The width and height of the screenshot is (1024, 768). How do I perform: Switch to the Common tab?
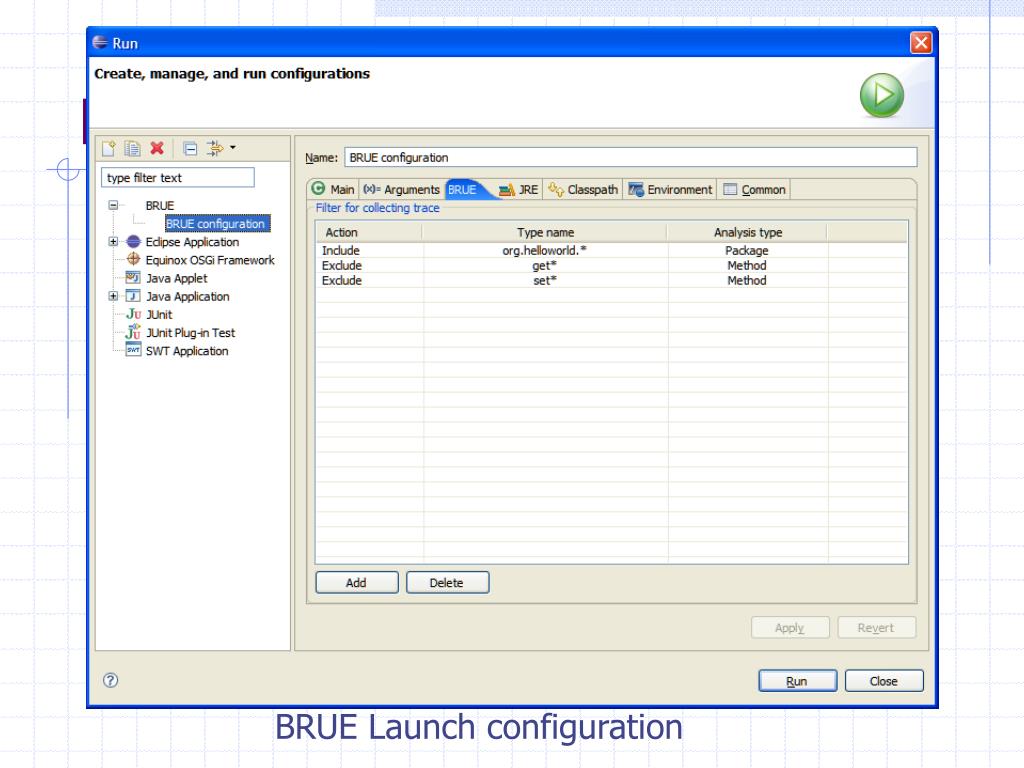tap(754, 189)
